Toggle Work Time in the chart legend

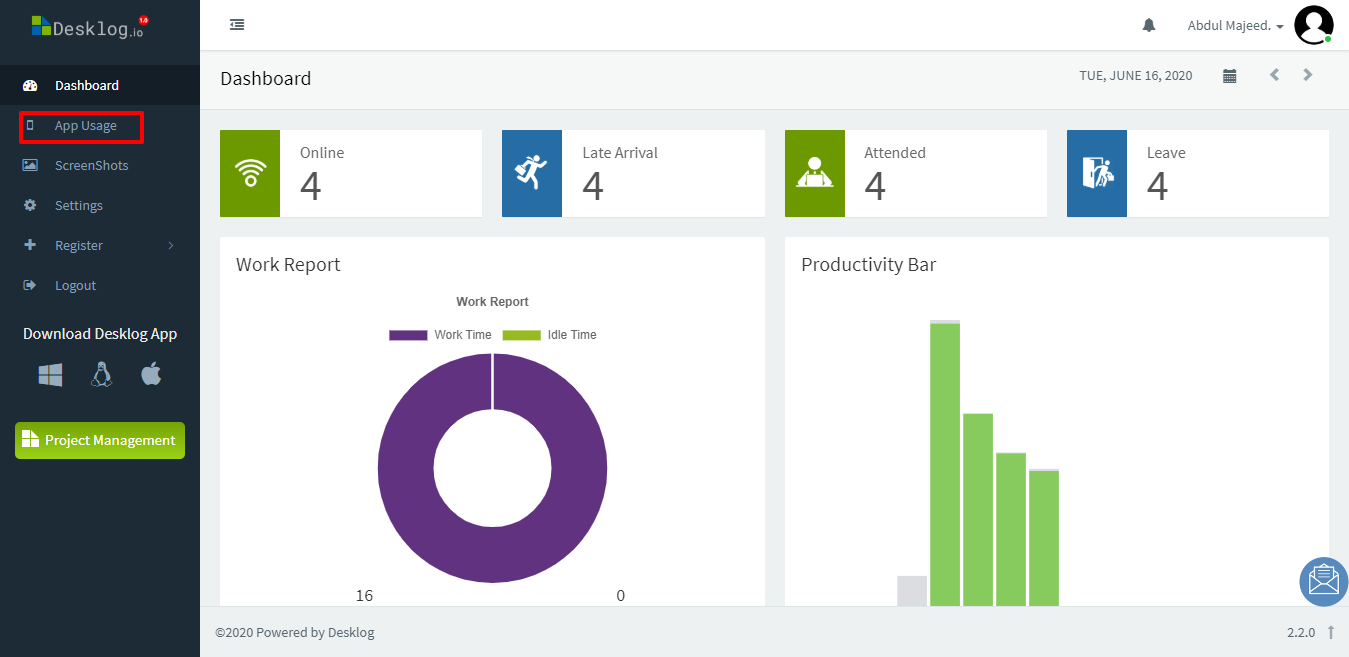[440, 334]
